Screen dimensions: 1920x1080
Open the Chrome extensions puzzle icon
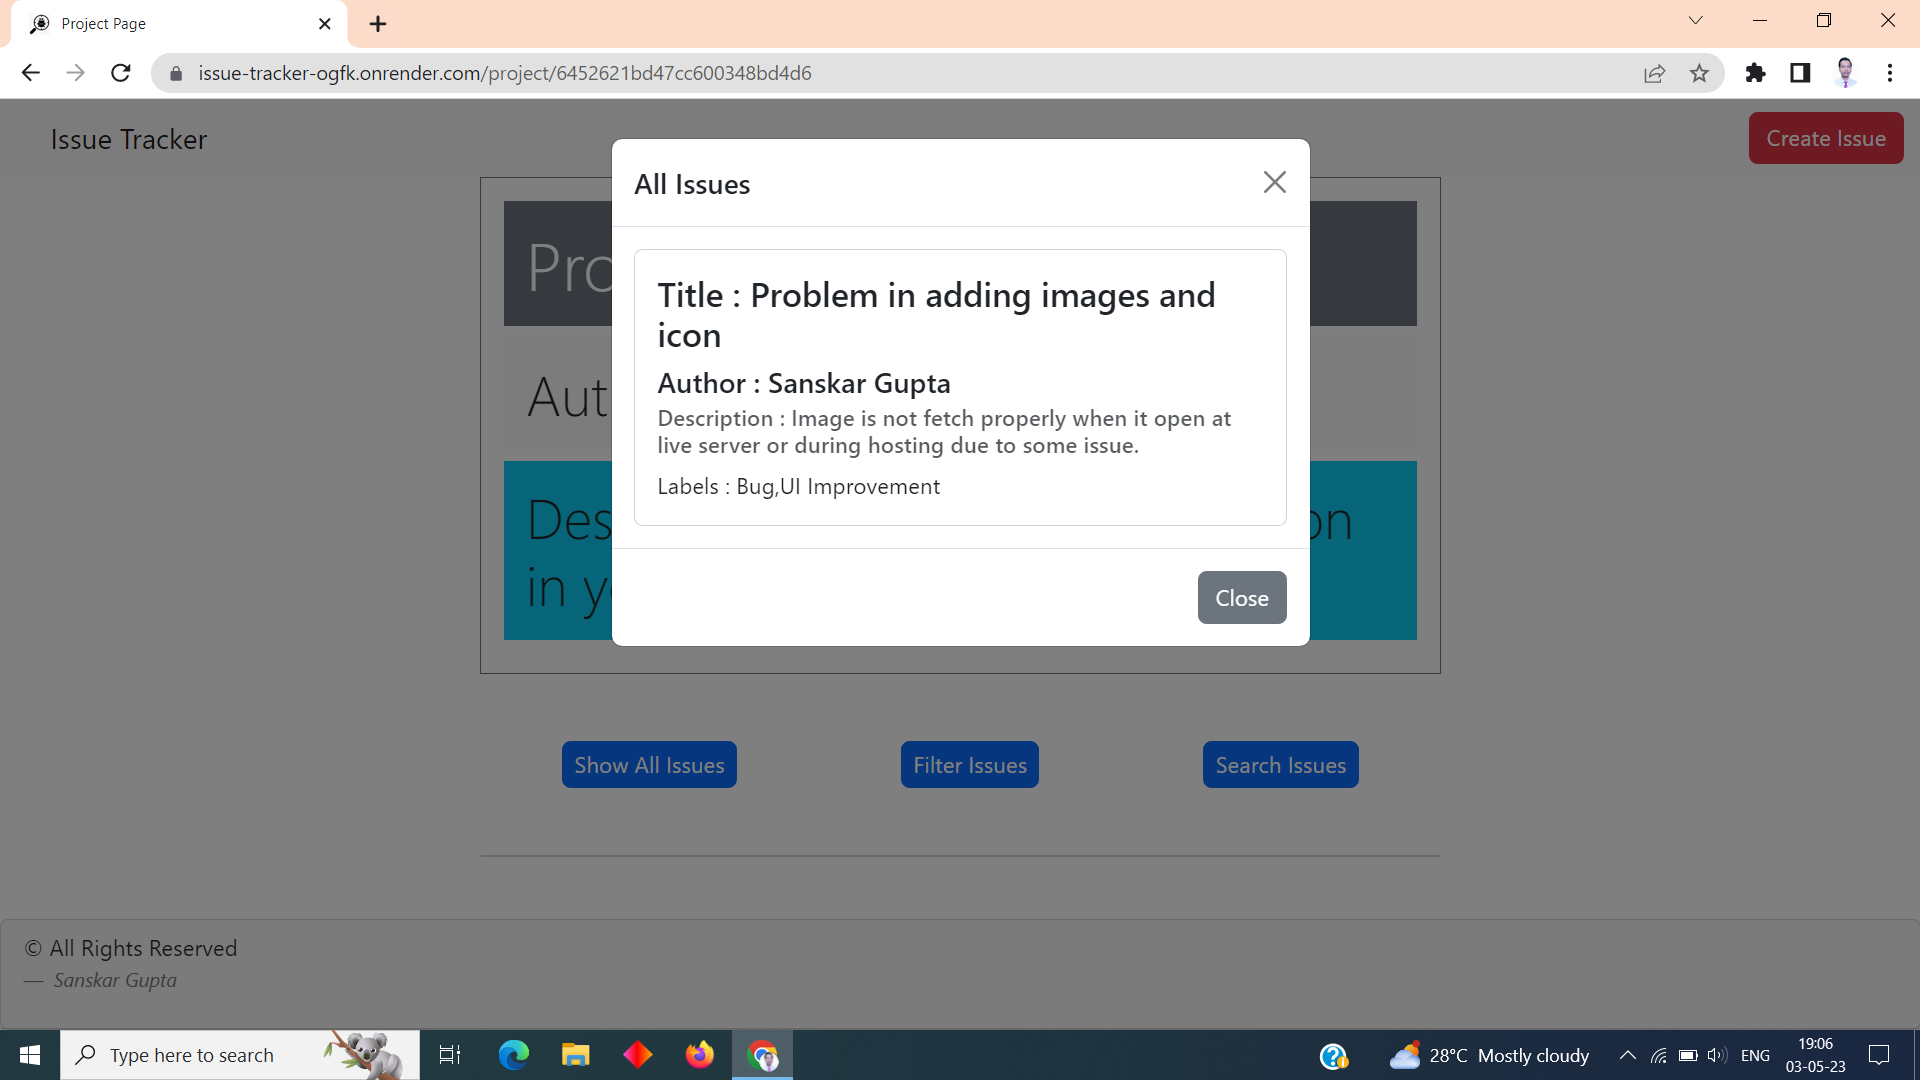[1756, 72]
